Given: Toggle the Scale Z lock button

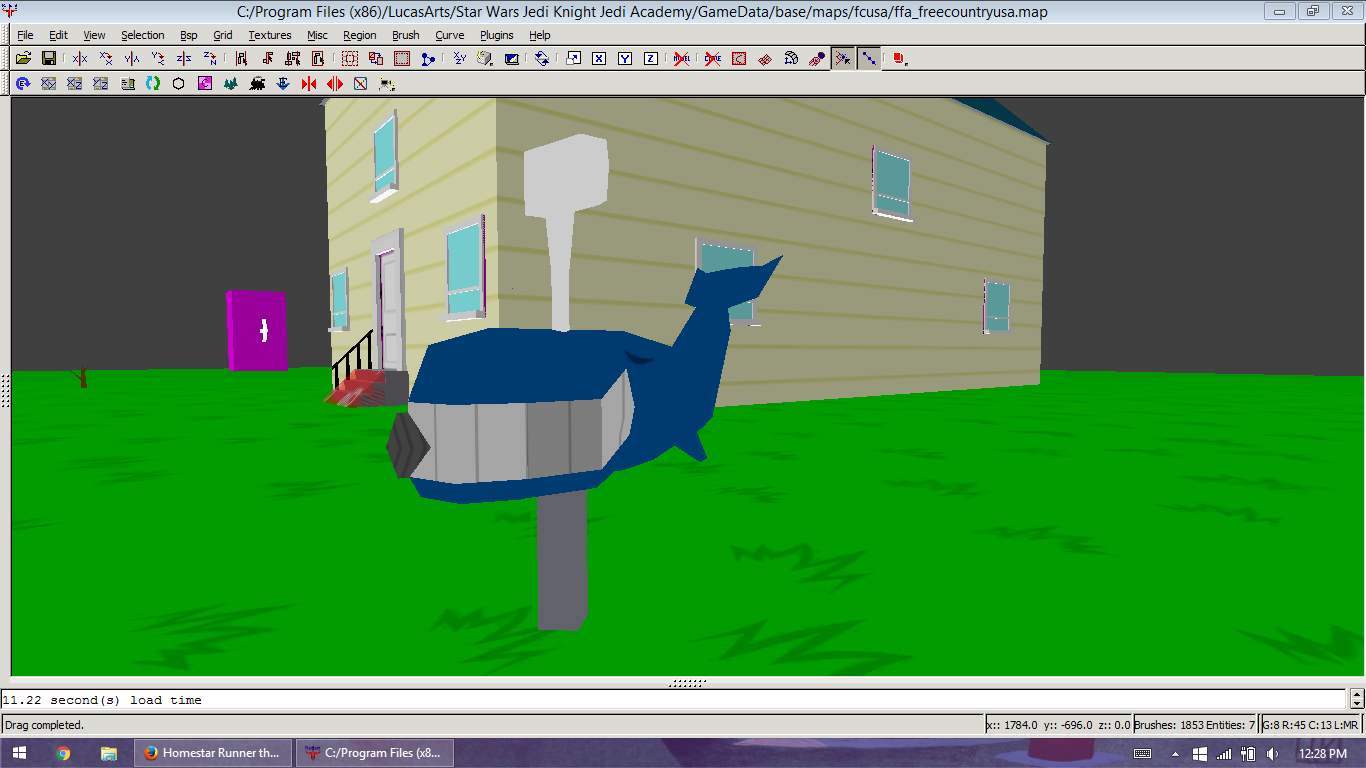Looking at the screenshot, I should 651,58.
